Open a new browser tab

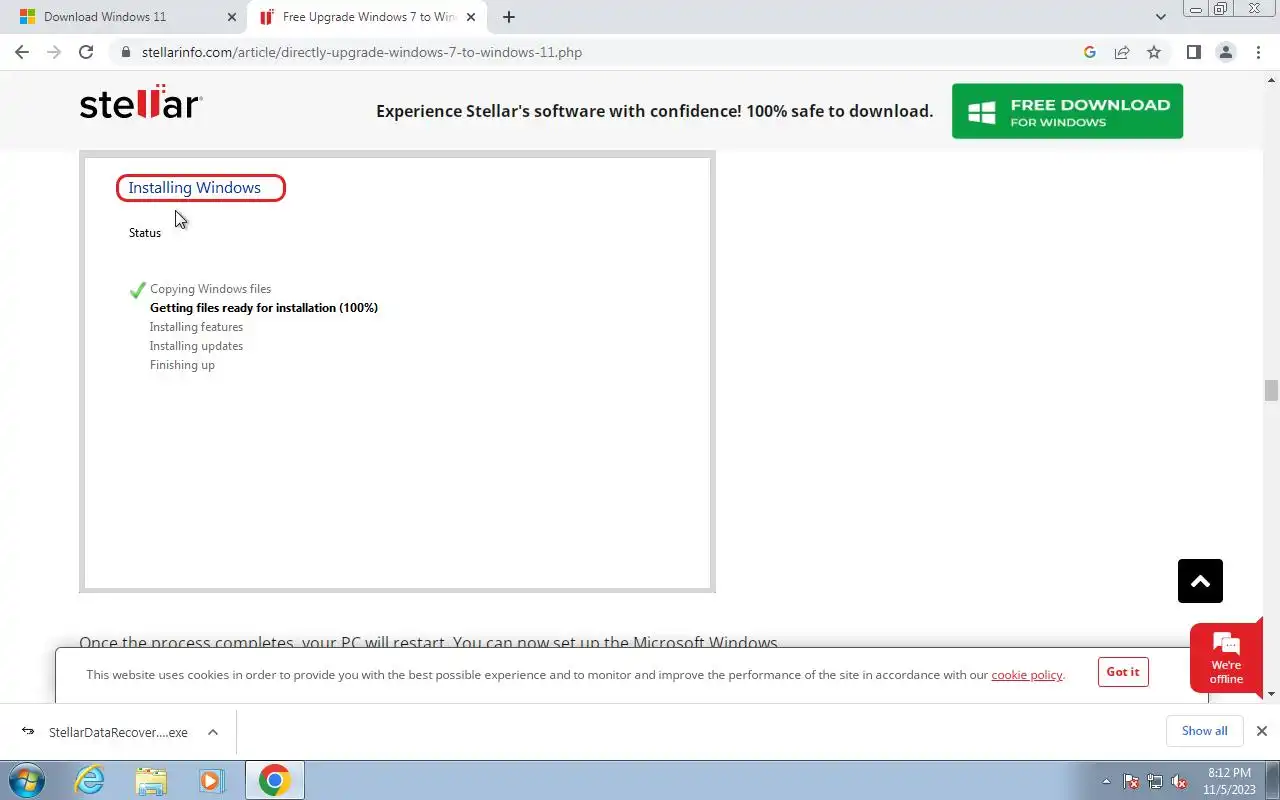click(509, 17)
